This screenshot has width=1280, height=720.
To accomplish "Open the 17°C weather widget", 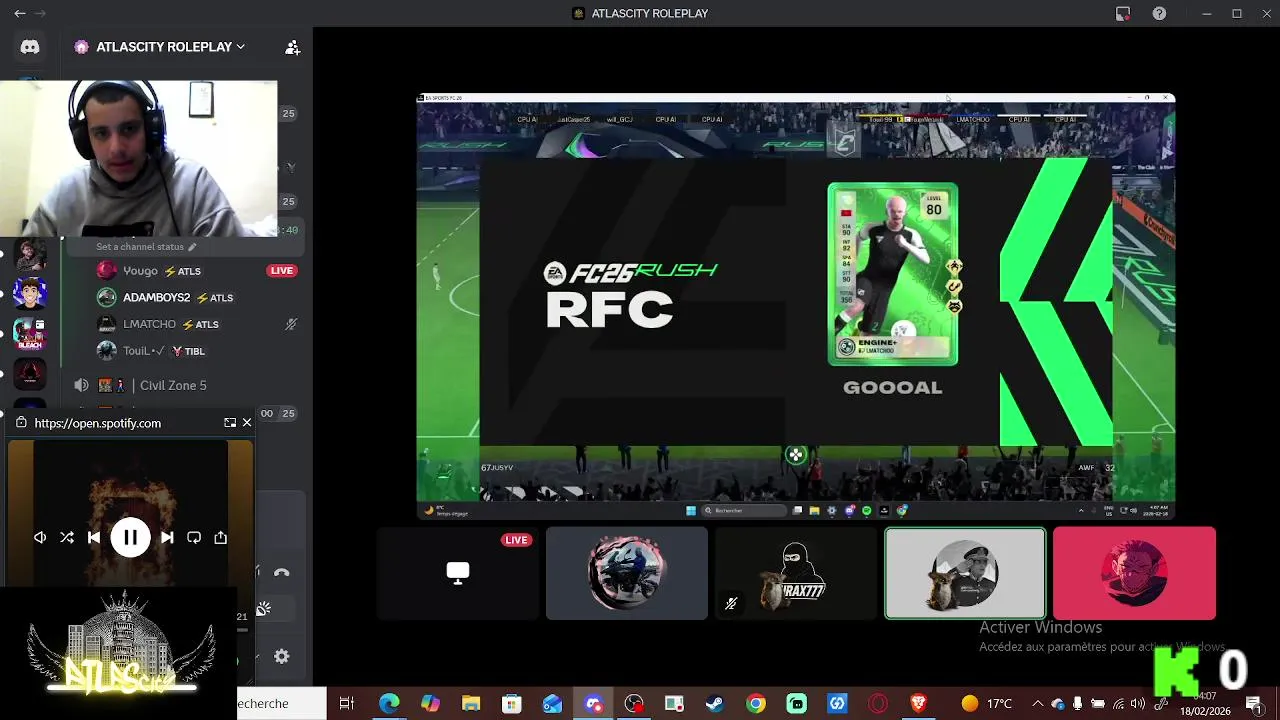I will click(987, 704).
